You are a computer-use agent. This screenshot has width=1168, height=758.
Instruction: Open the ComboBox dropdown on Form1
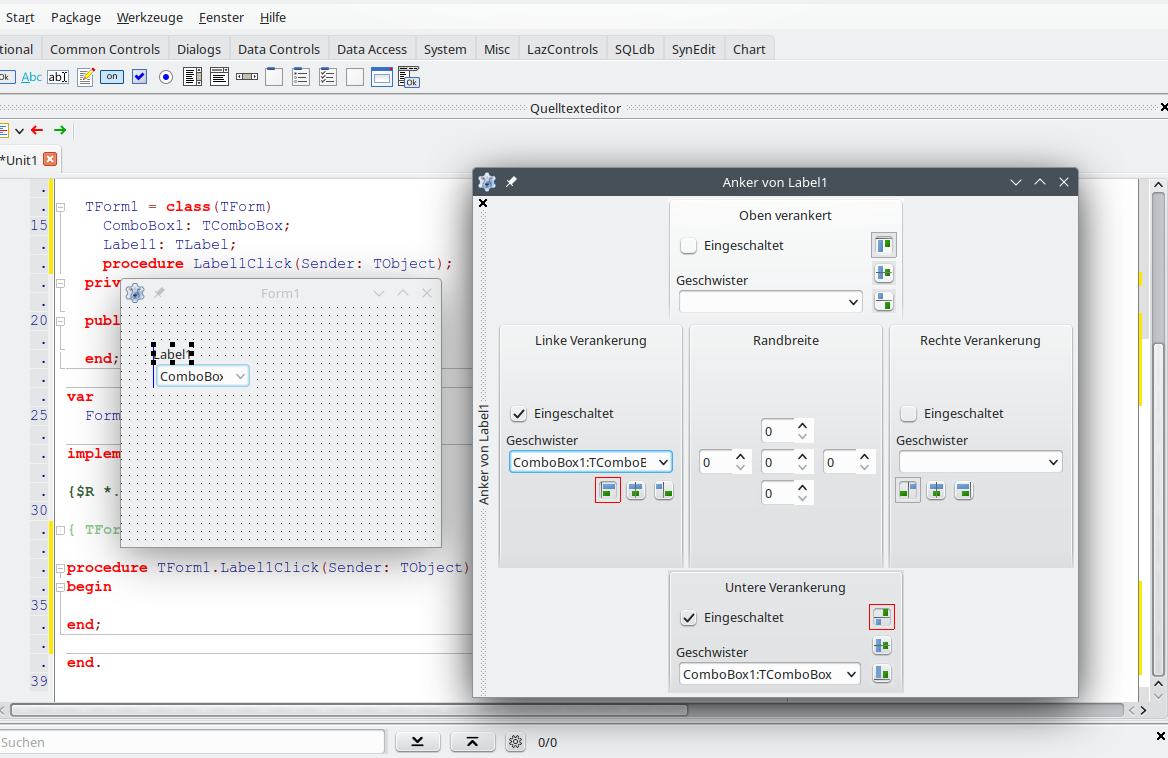click(x=240, y=377)
